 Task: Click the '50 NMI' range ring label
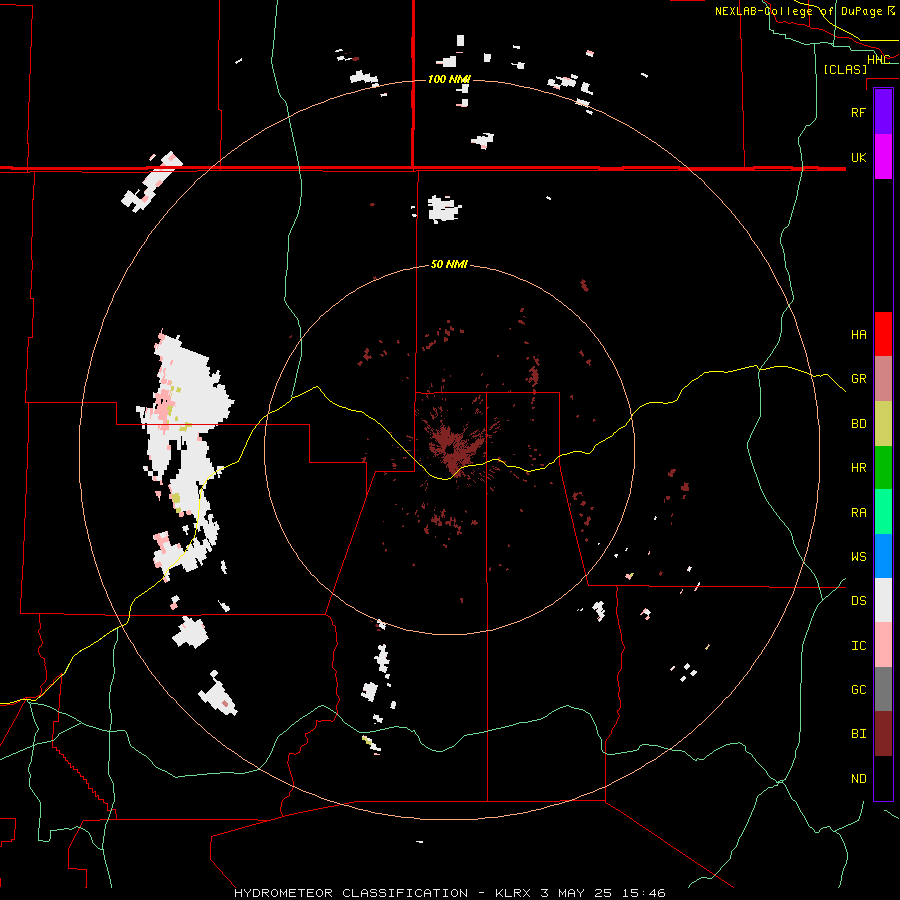[x=449, y=265]
